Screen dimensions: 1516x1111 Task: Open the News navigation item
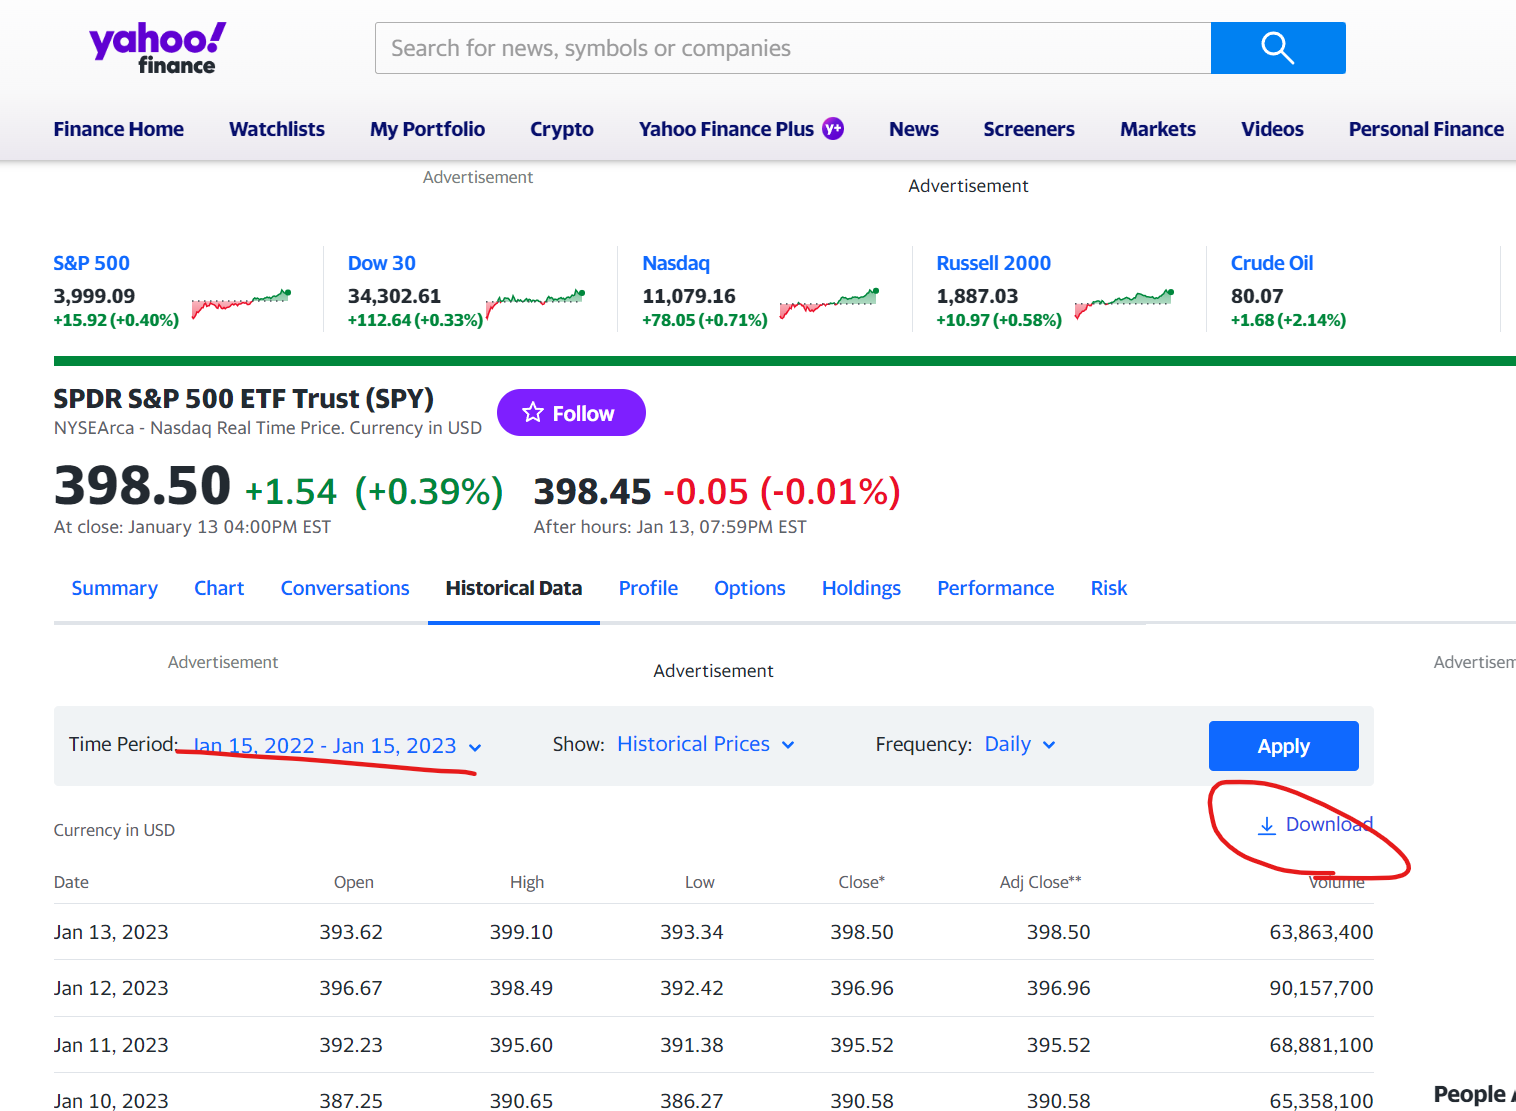click(x=914, y=129)
